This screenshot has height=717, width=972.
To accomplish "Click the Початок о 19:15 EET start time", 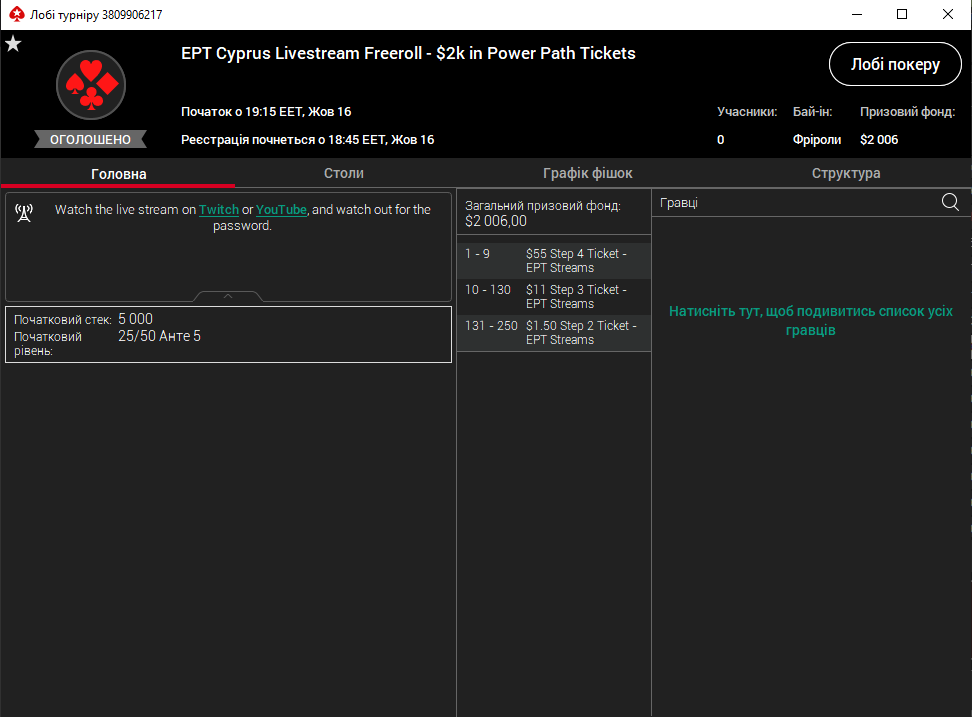I will click(x=266, y=112).
